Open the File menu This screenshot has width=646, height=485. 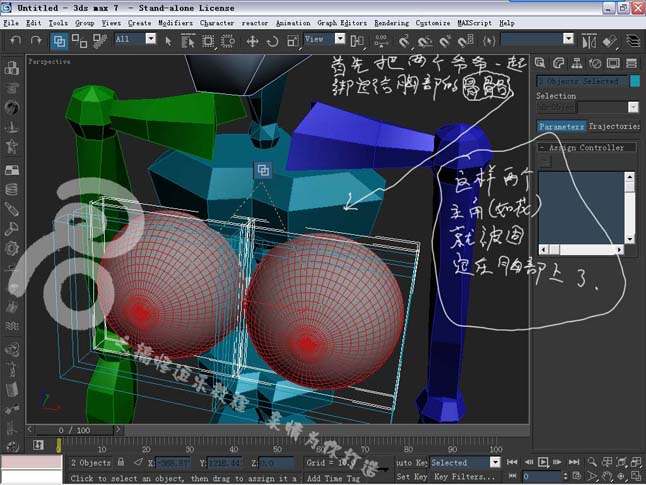click(11, 23)
